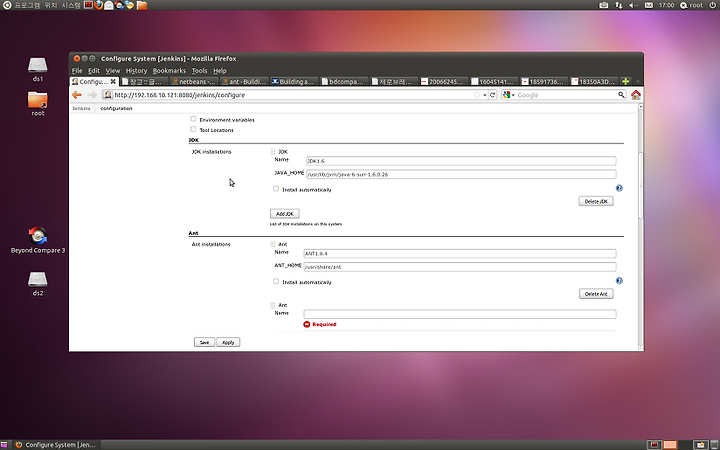Open the Firefox home page icon
The height and width of the screenshot is (450, 720).
(x=636, y=95)
